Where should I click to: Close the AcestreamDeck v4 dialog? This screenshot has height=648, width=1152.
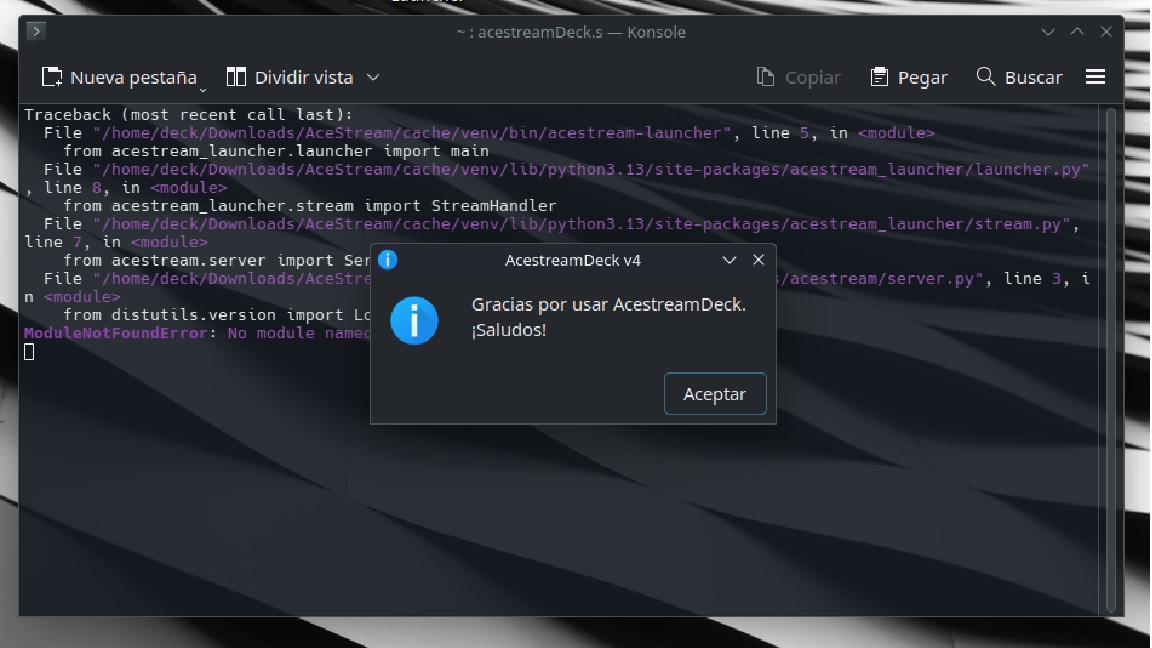point(758,260)
